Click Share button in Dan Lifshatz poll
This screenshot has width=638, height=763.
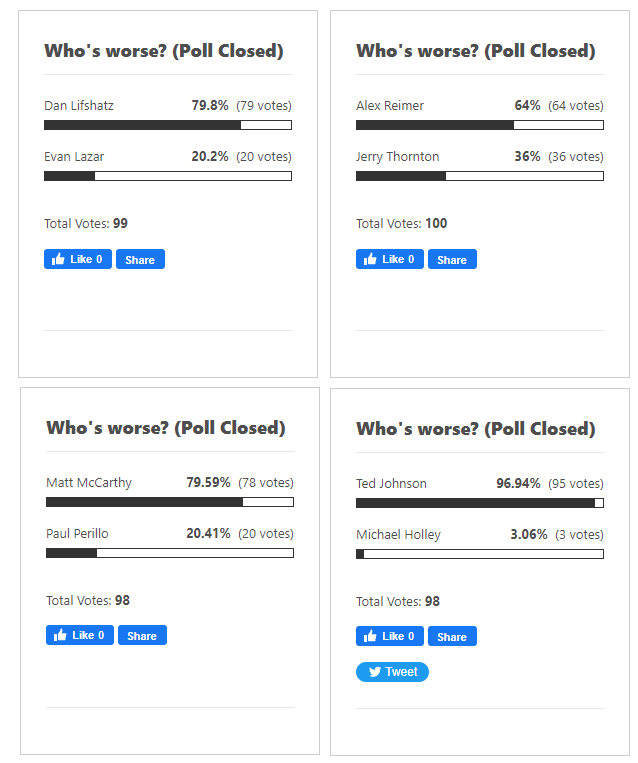[x=140, y=260]
